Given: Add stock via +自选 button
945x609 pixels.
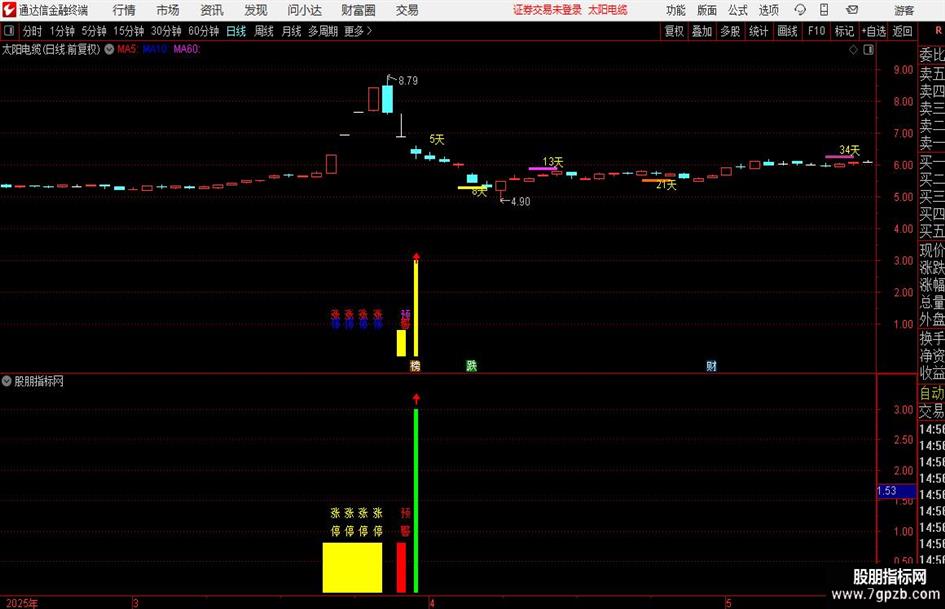Looking at the screenshot, I should pyautogui.click(x=873, y=31).
